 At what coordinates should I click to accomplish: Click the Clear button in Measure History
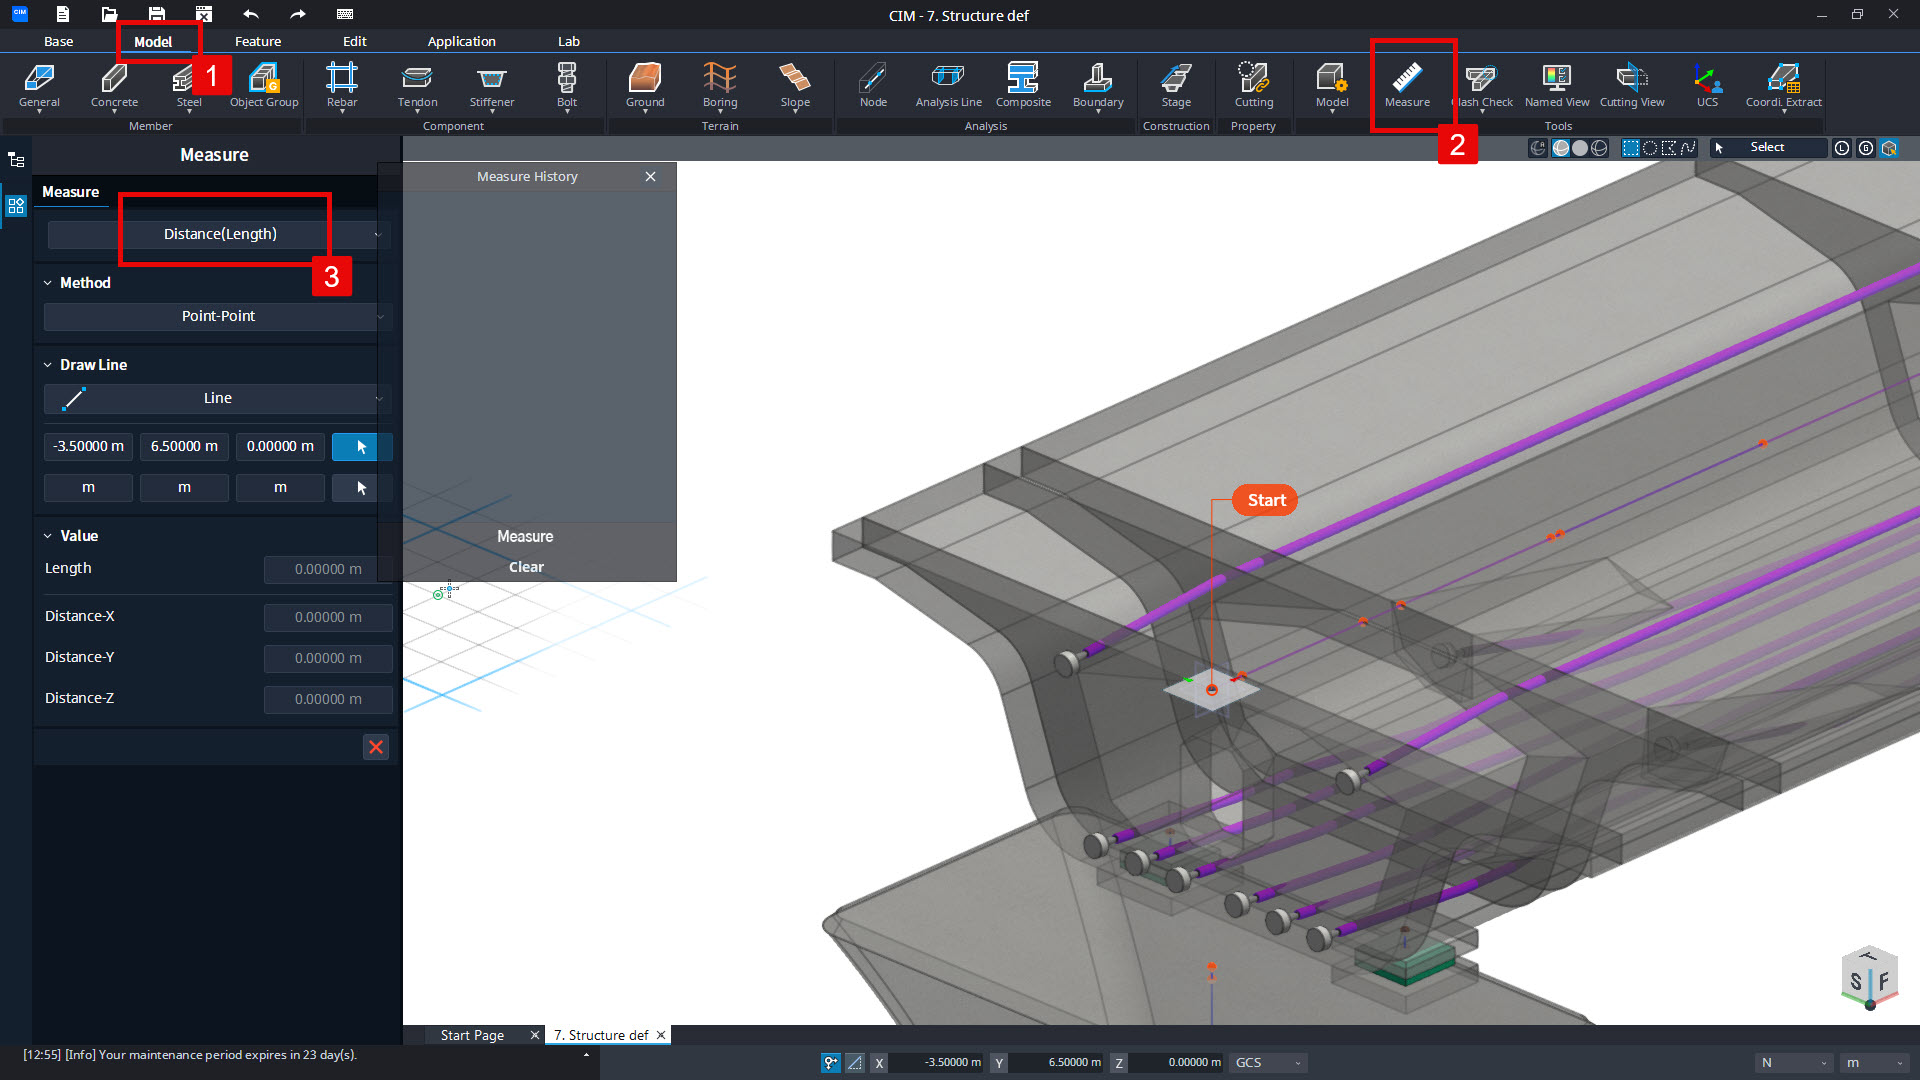[x=525, y=566]
